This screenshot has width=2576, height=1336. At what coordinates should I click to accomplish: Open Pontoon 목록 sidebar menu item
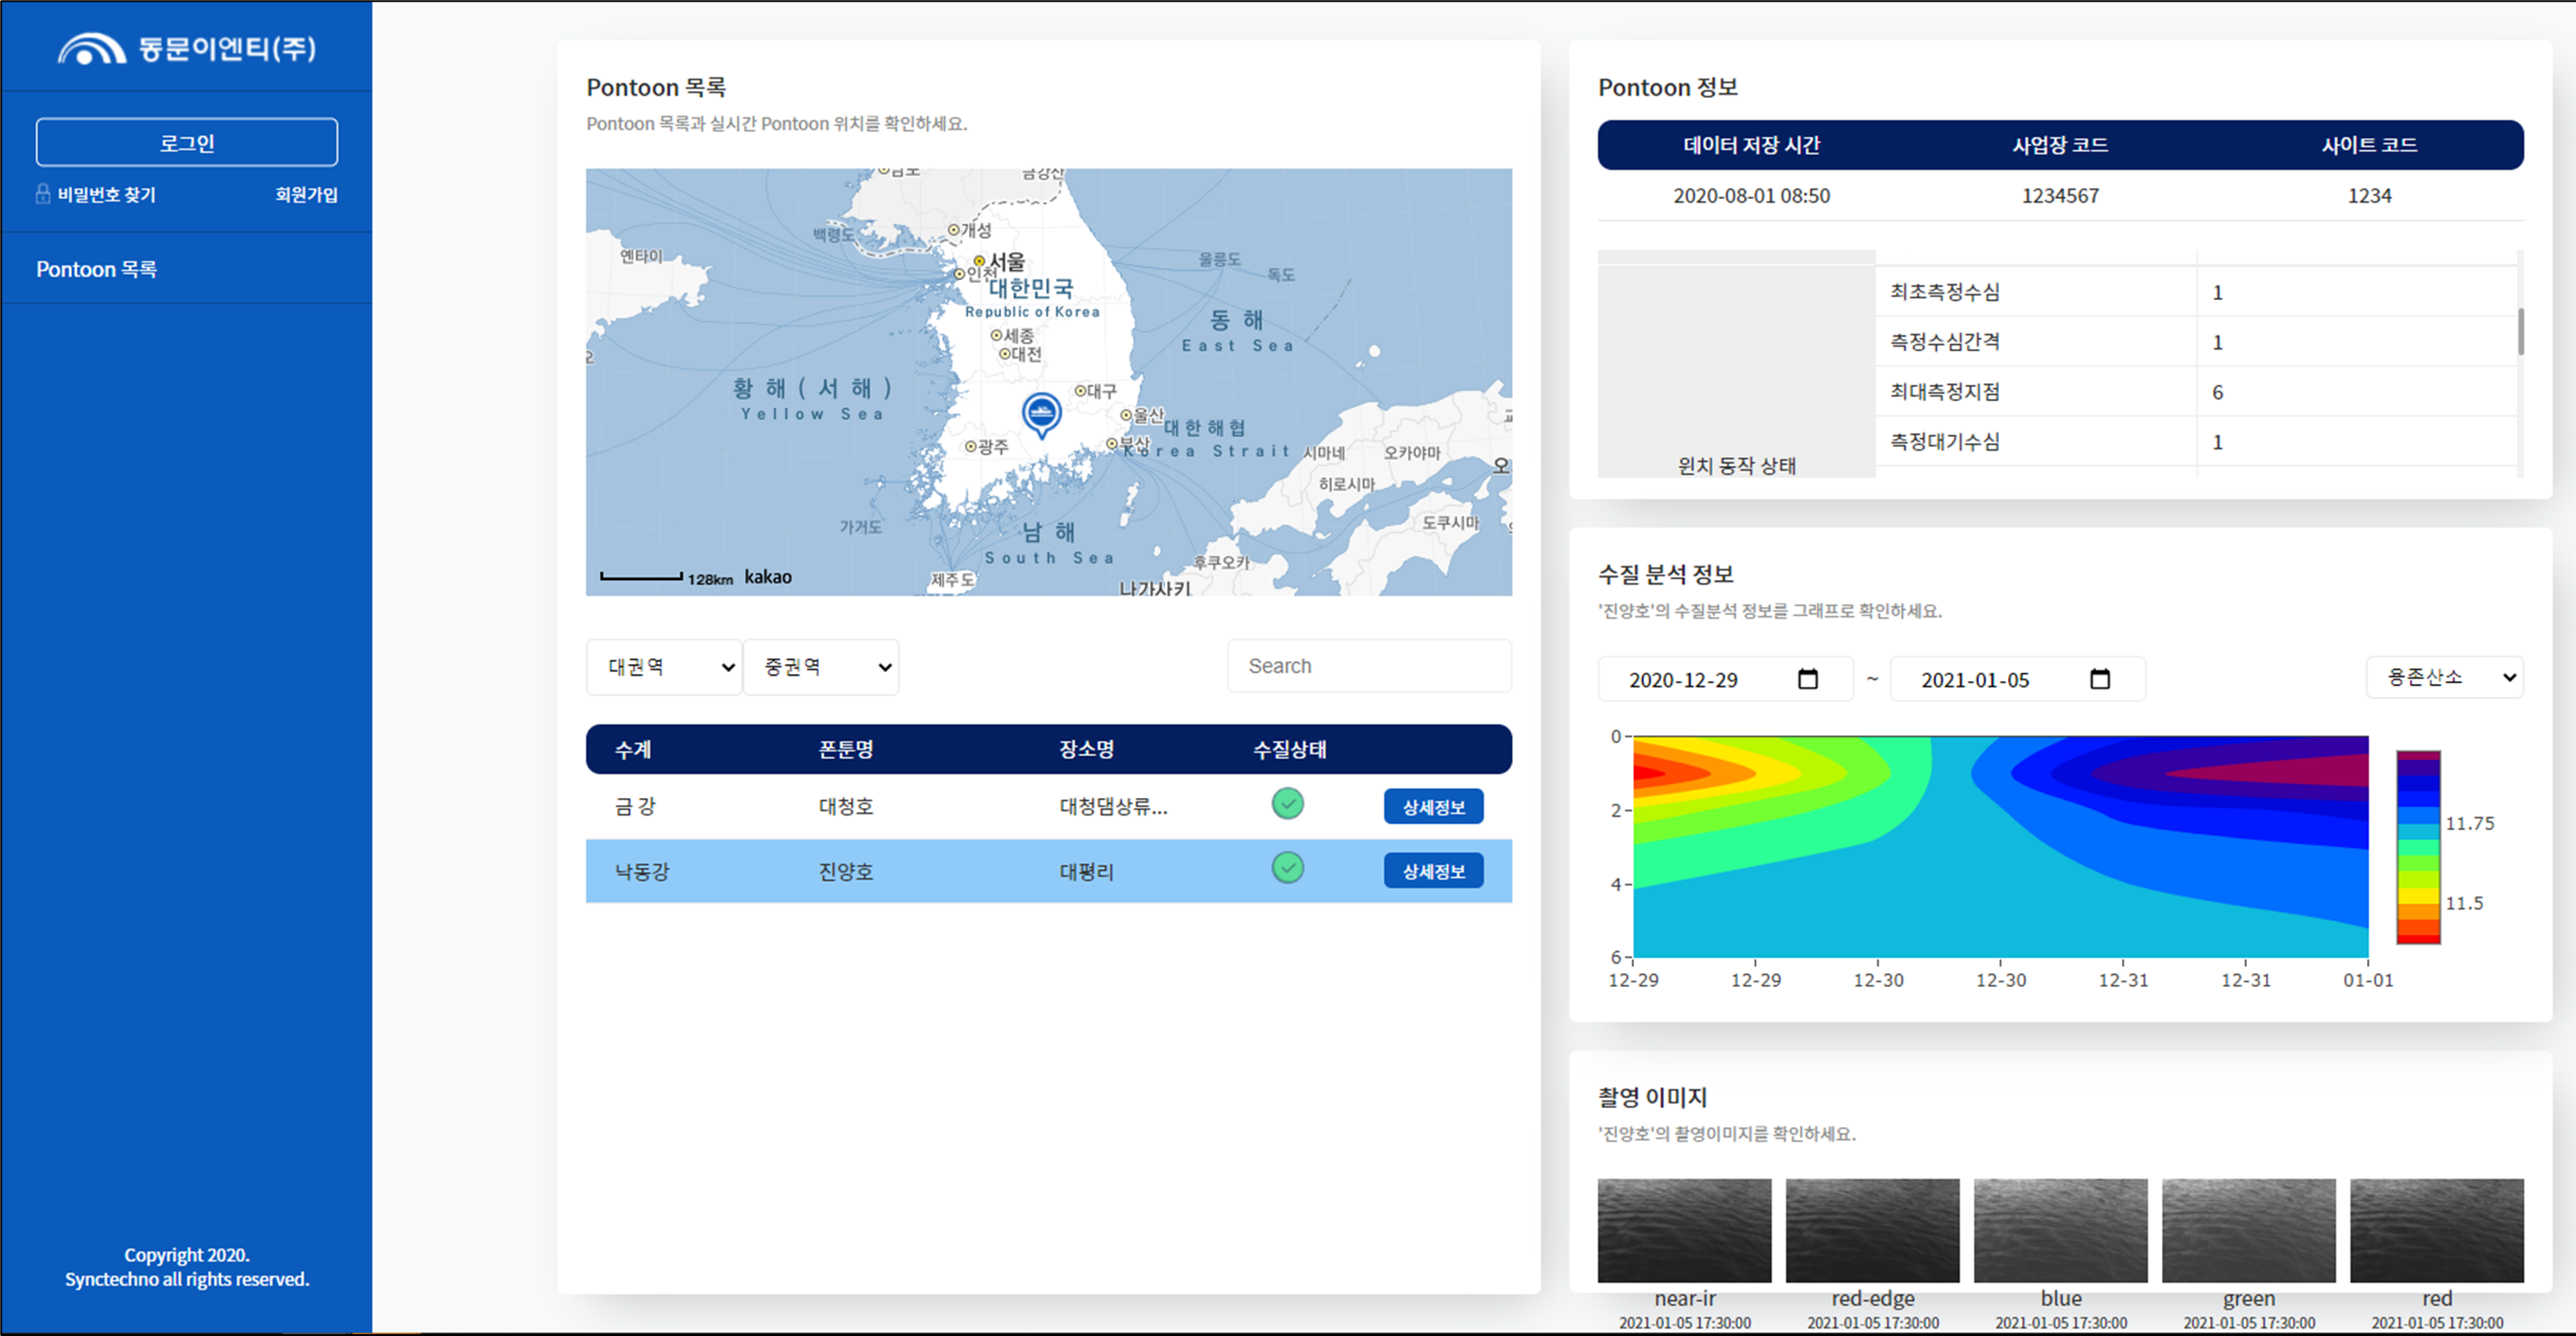pyautogui.click(x=97, y=269)
